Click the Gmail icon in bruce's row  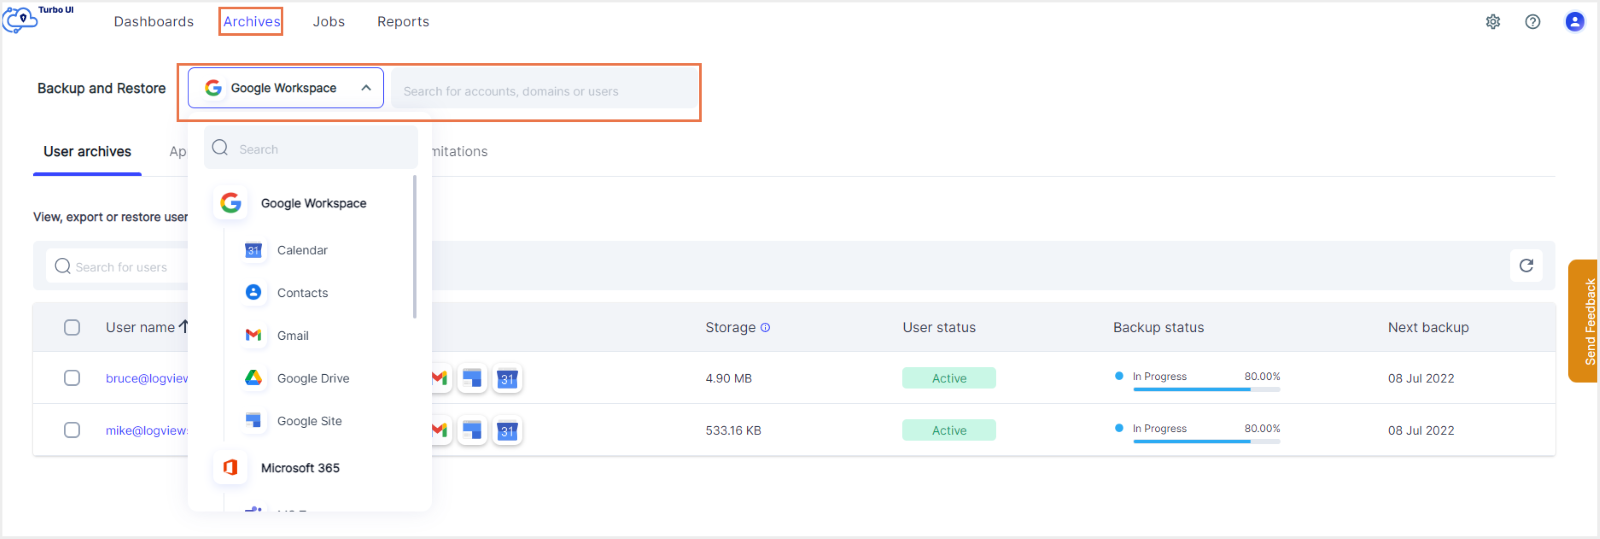pos(439,378)
